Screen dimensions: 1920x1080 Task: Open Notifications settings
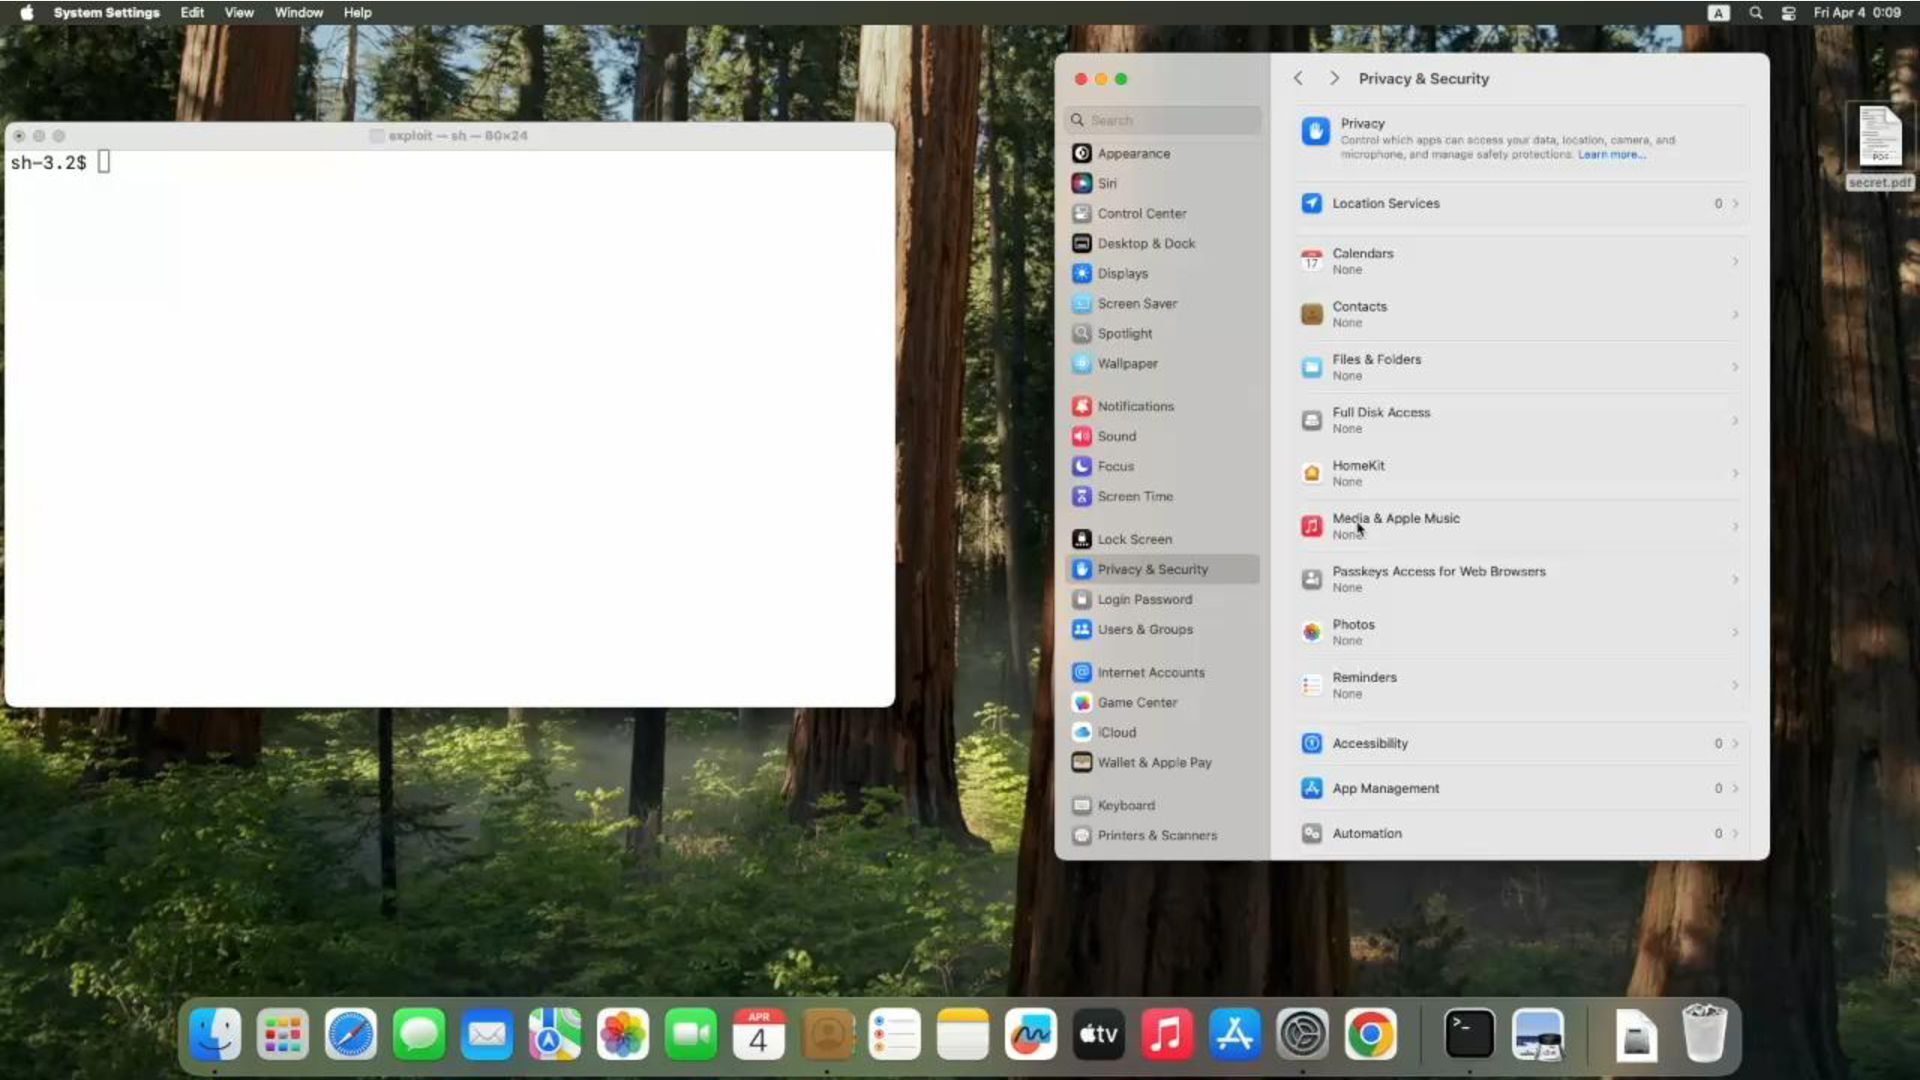(1163, 406)
